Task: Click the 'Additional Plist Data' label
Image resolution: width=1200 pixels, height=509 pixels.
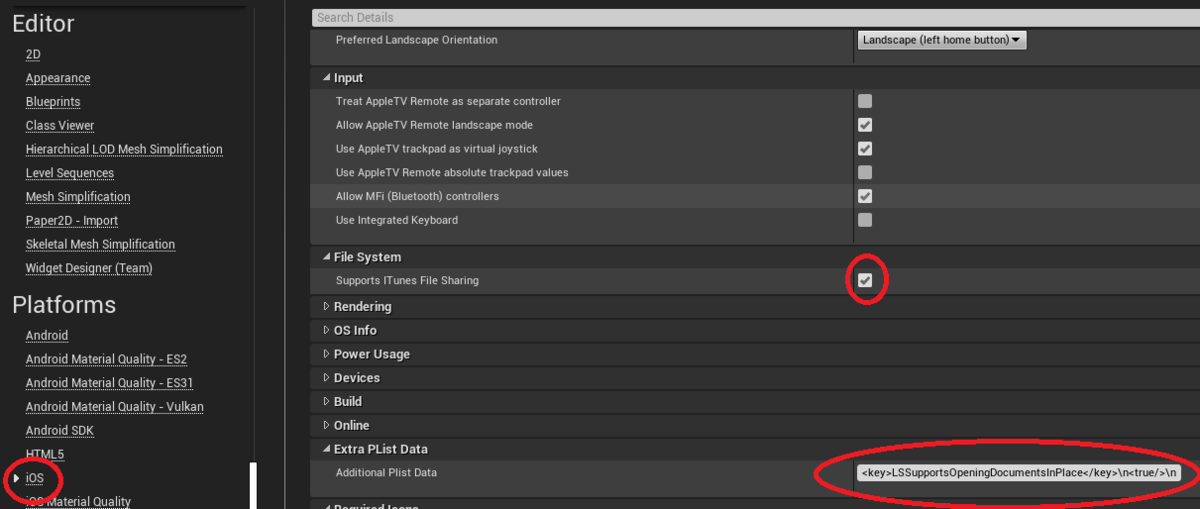Action: [x=386, y=473]
